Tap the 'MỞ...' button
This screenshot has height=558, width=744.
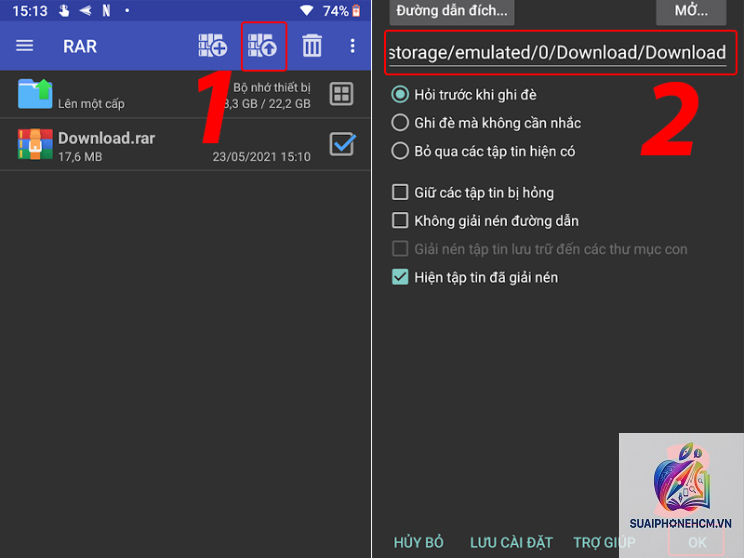(x=691, y=11)
